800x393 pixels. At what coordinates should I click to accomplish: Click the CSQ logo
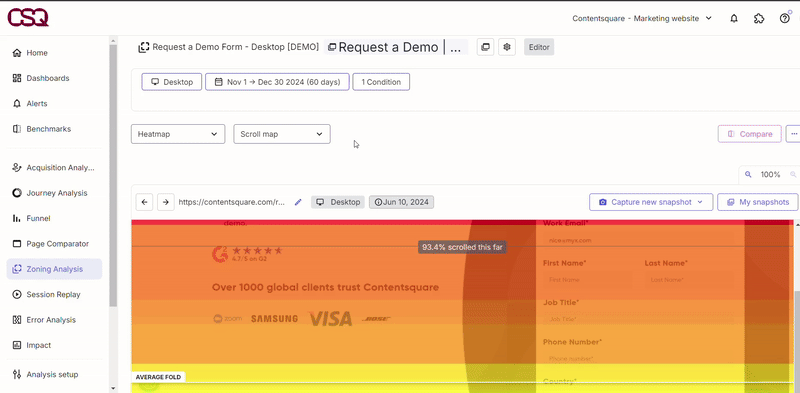click(28, 18)
